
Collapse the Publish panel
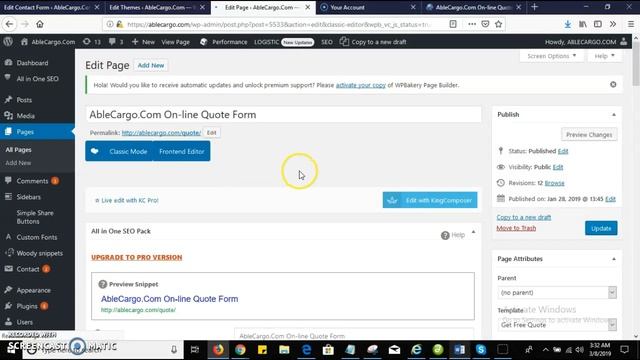click(x=613, y=115)
